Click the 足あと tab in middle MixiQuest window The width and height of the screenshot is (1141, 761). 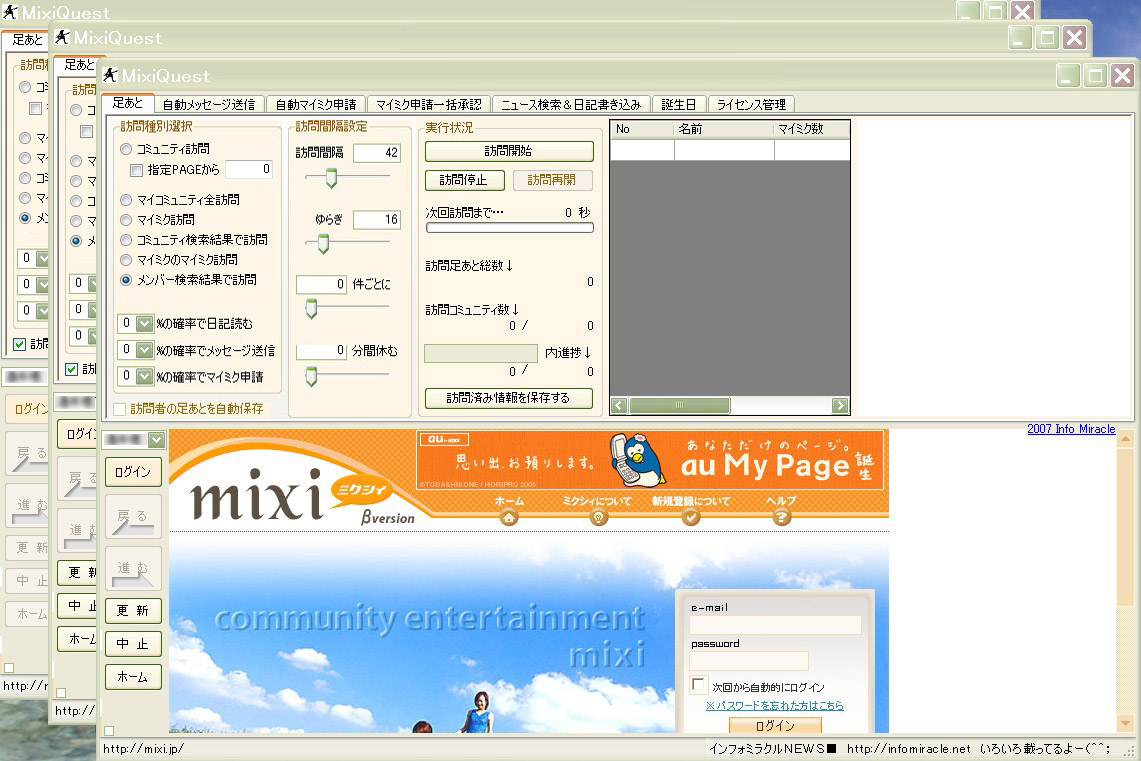[x=79, y=65]
